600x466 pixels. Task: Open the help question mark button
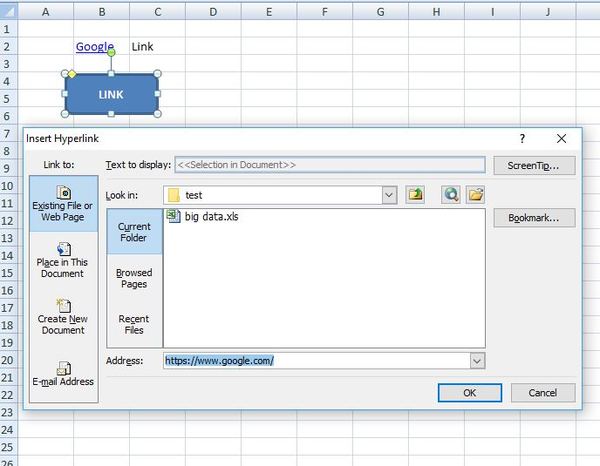pyautogui.click(x=522, y=139)
